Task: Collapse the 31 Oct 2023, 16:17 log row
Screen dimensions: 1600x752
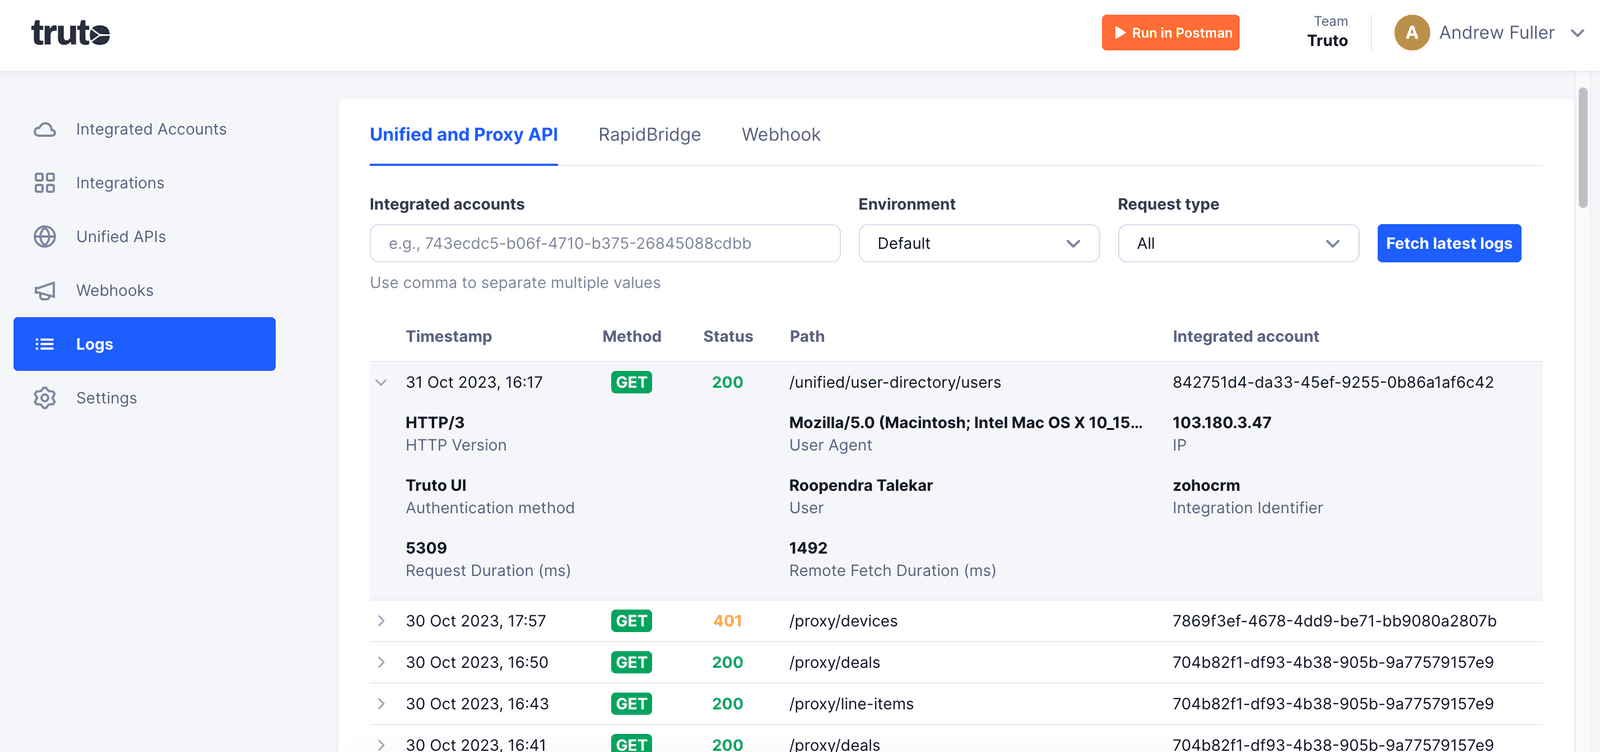Action: coord(381,383)
